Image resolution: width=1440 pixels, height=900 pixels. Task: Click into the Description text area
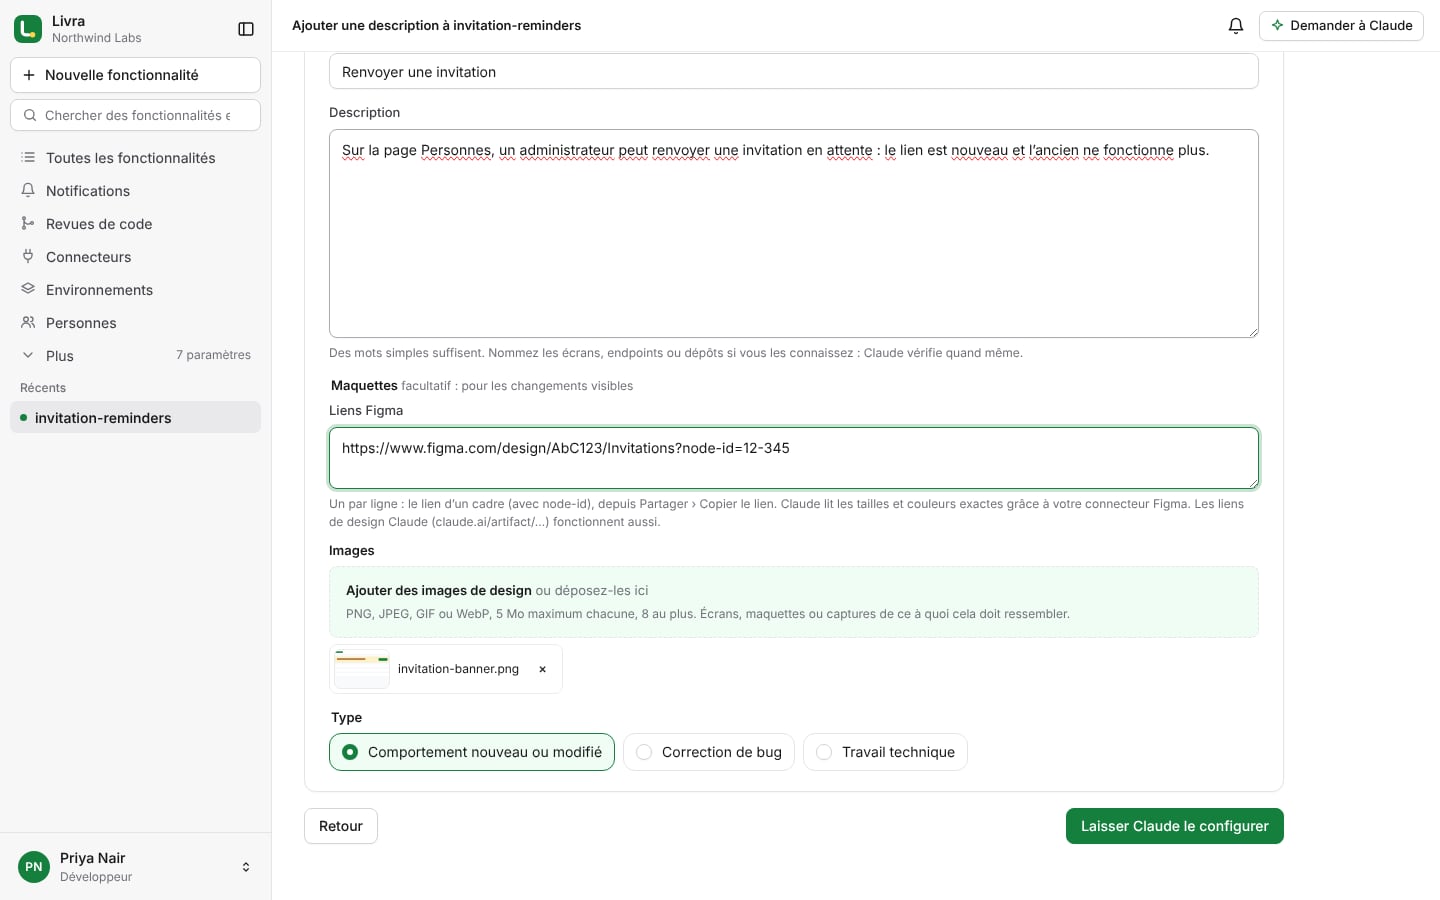(794, 233)
